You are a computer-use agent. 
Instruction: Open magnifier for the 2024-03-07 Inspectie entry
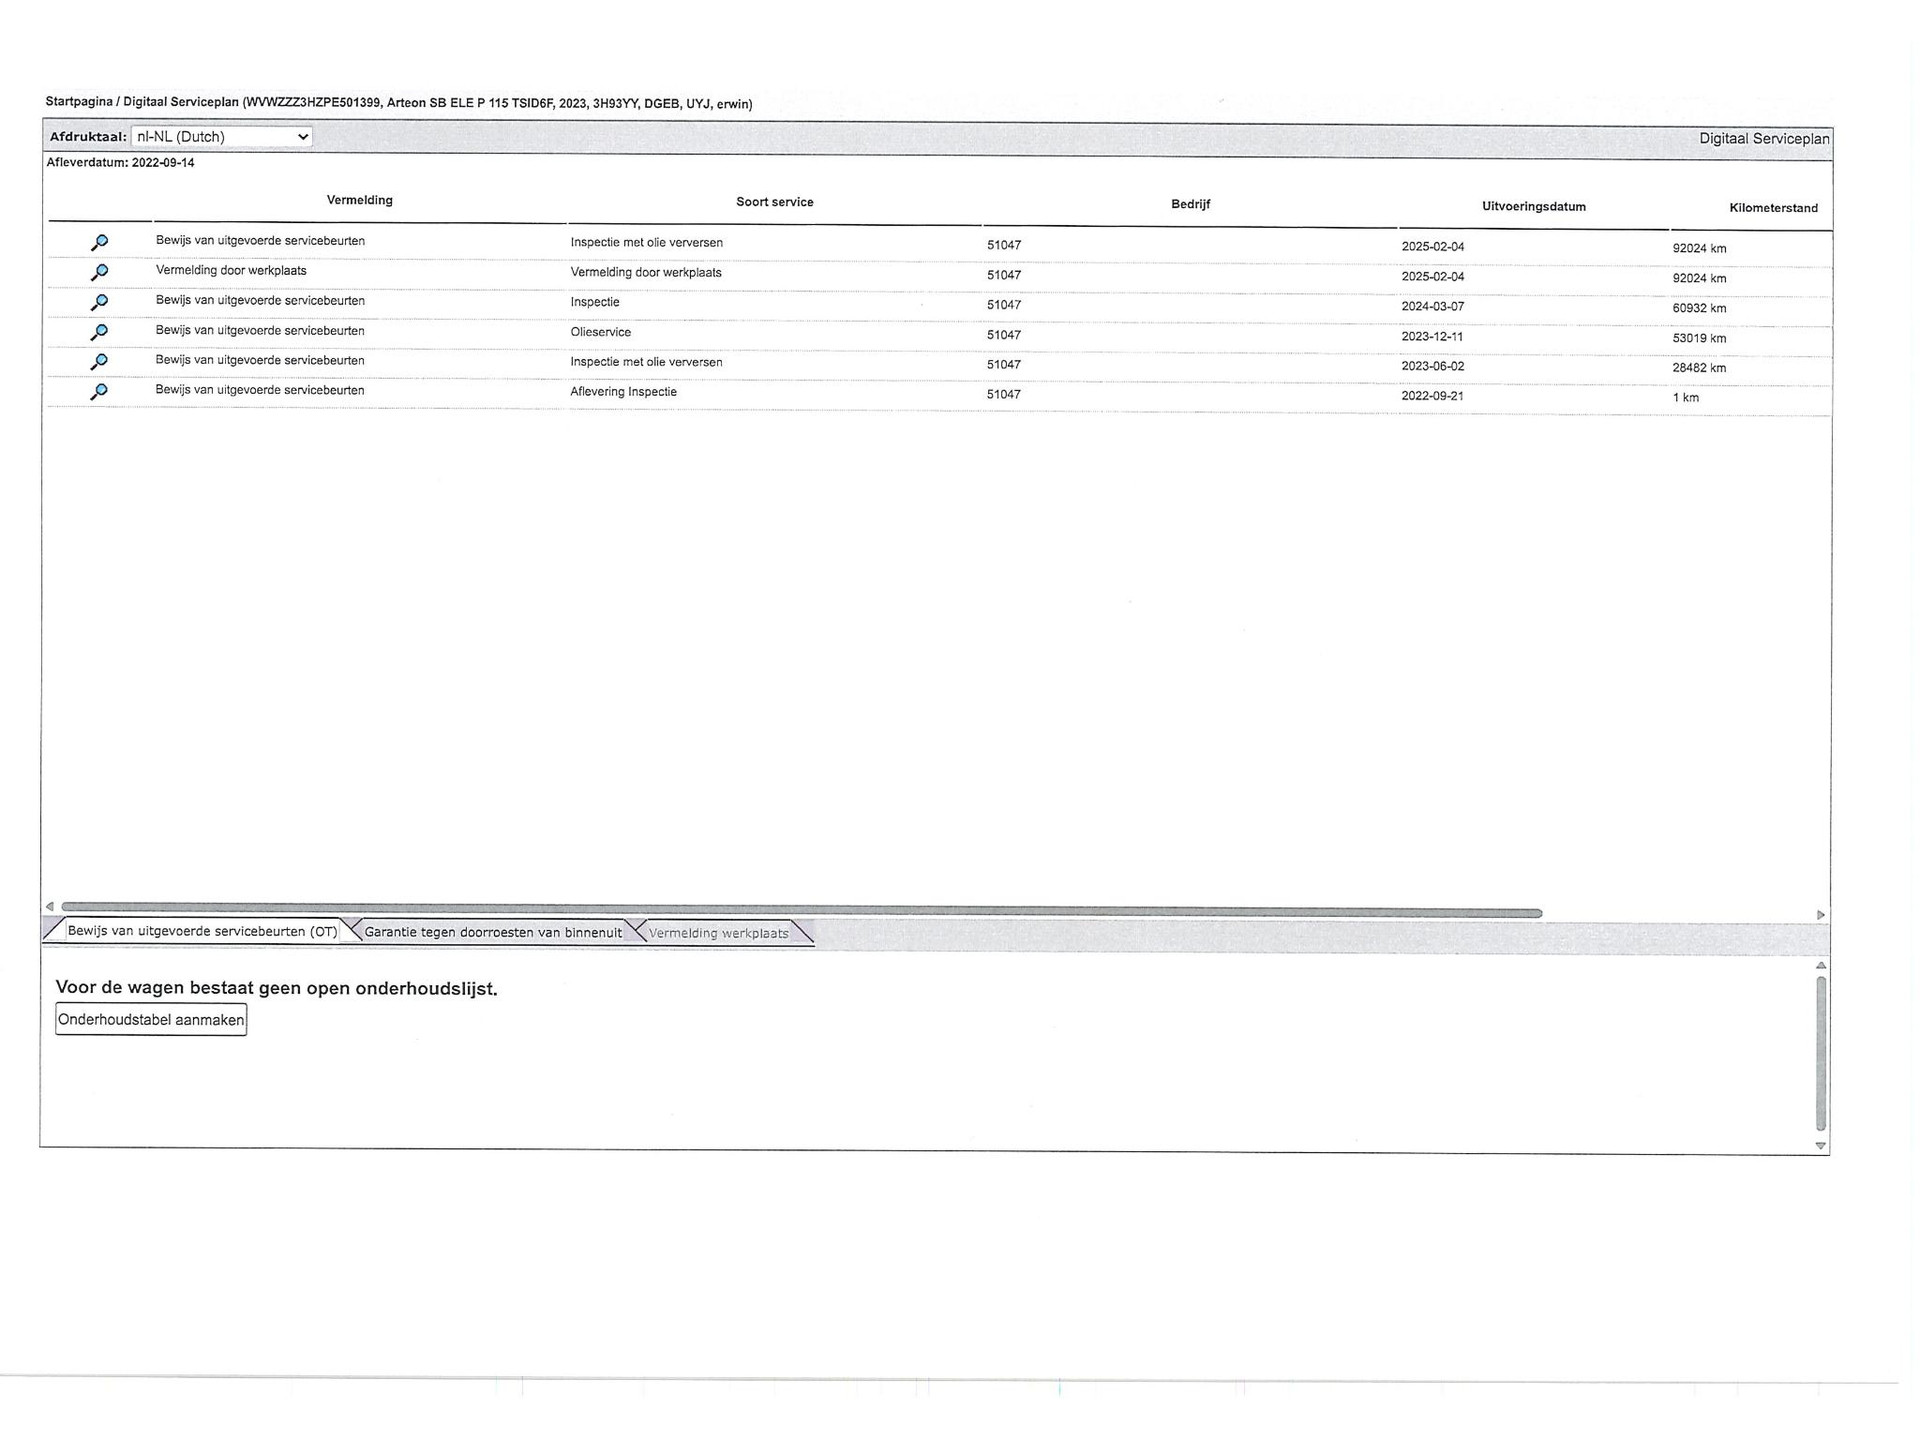99,302
